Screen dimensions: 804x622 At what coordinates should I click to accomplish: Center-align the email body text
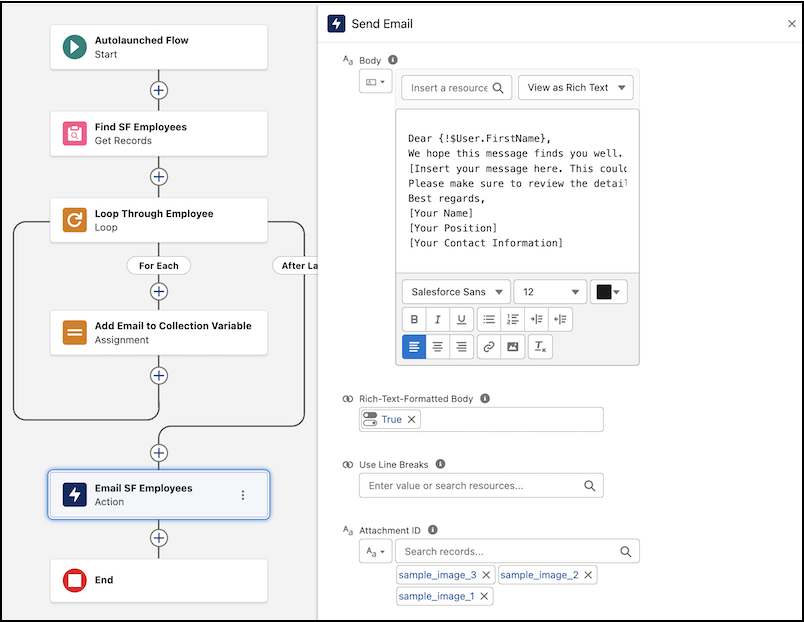[437, 347]
